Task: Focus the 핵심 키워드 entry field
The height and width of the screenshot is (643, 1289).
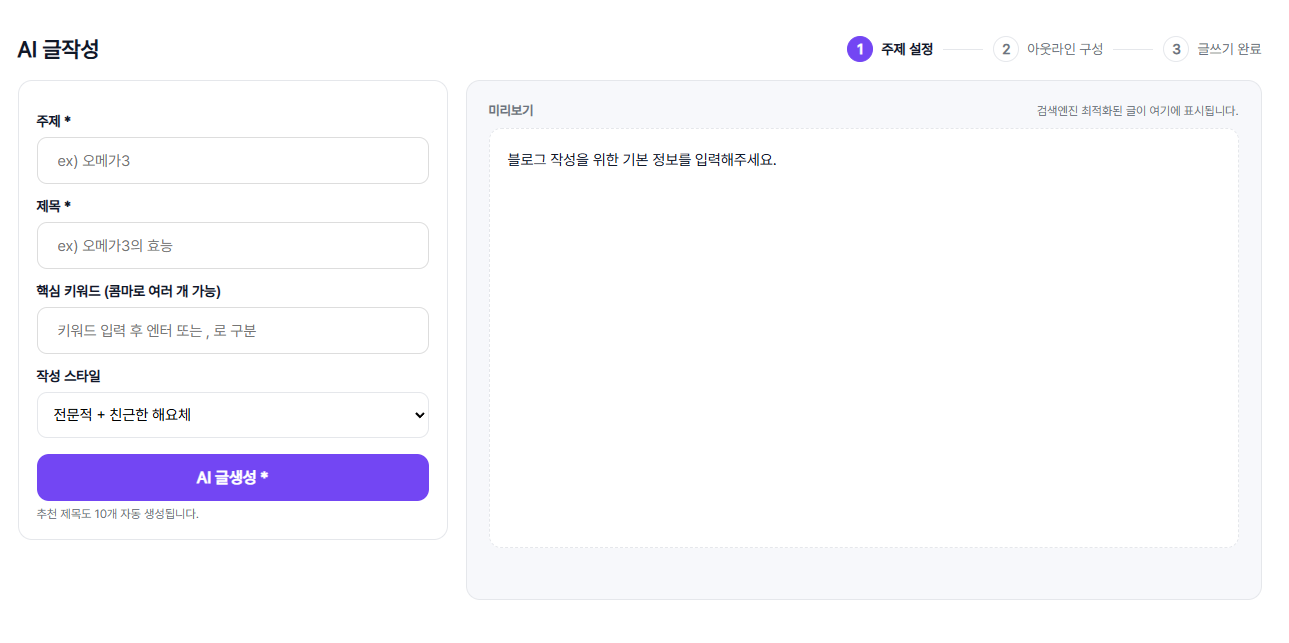Action: coord(232,330)
